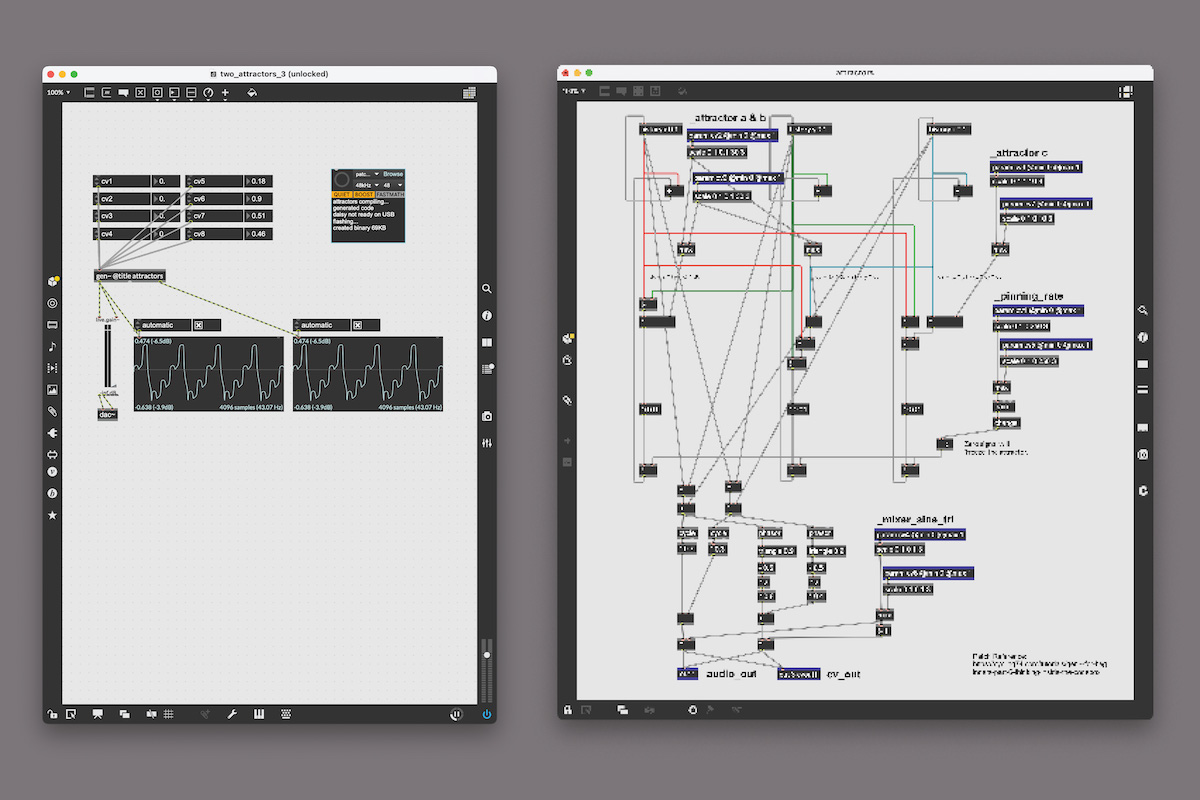The height and width of the screenshot is (800, 1200).
Task: Open the 100% zoom dropdown
Action: click(59, 93)
